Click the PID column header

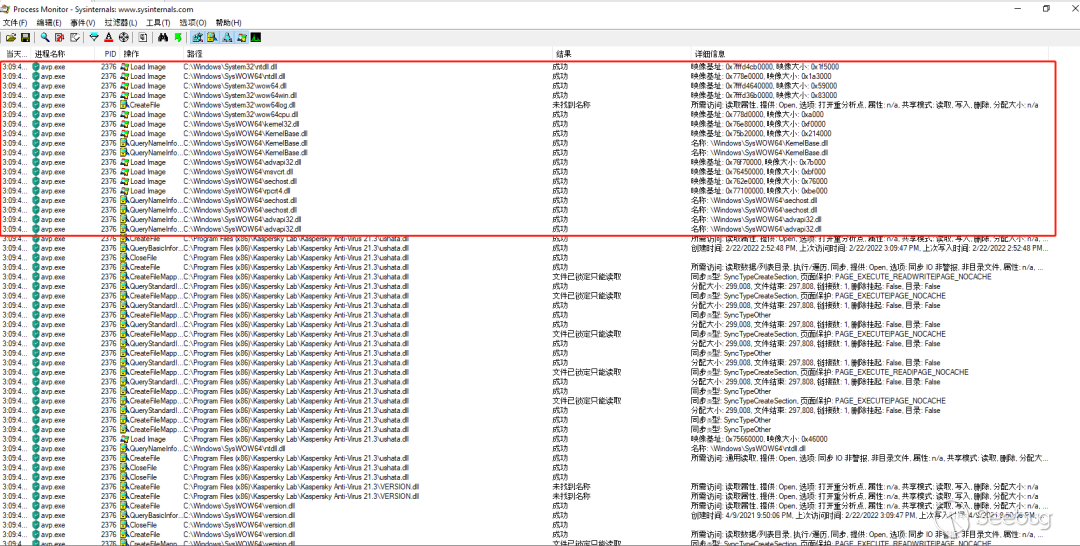pos(107,54)
